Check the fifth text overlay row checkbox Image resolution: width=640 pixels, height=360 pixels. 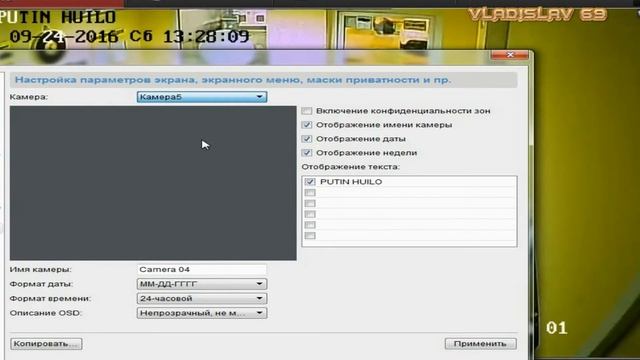[x=310, y=225]
